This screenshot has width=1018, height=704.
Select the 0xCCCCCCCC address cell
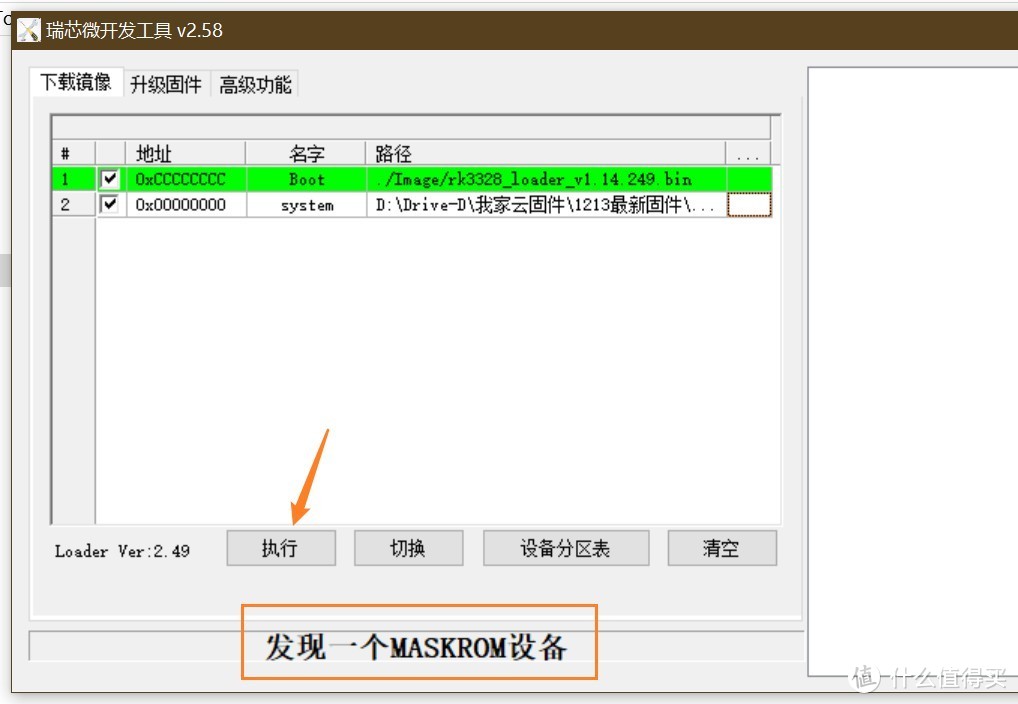coord(186,179)
